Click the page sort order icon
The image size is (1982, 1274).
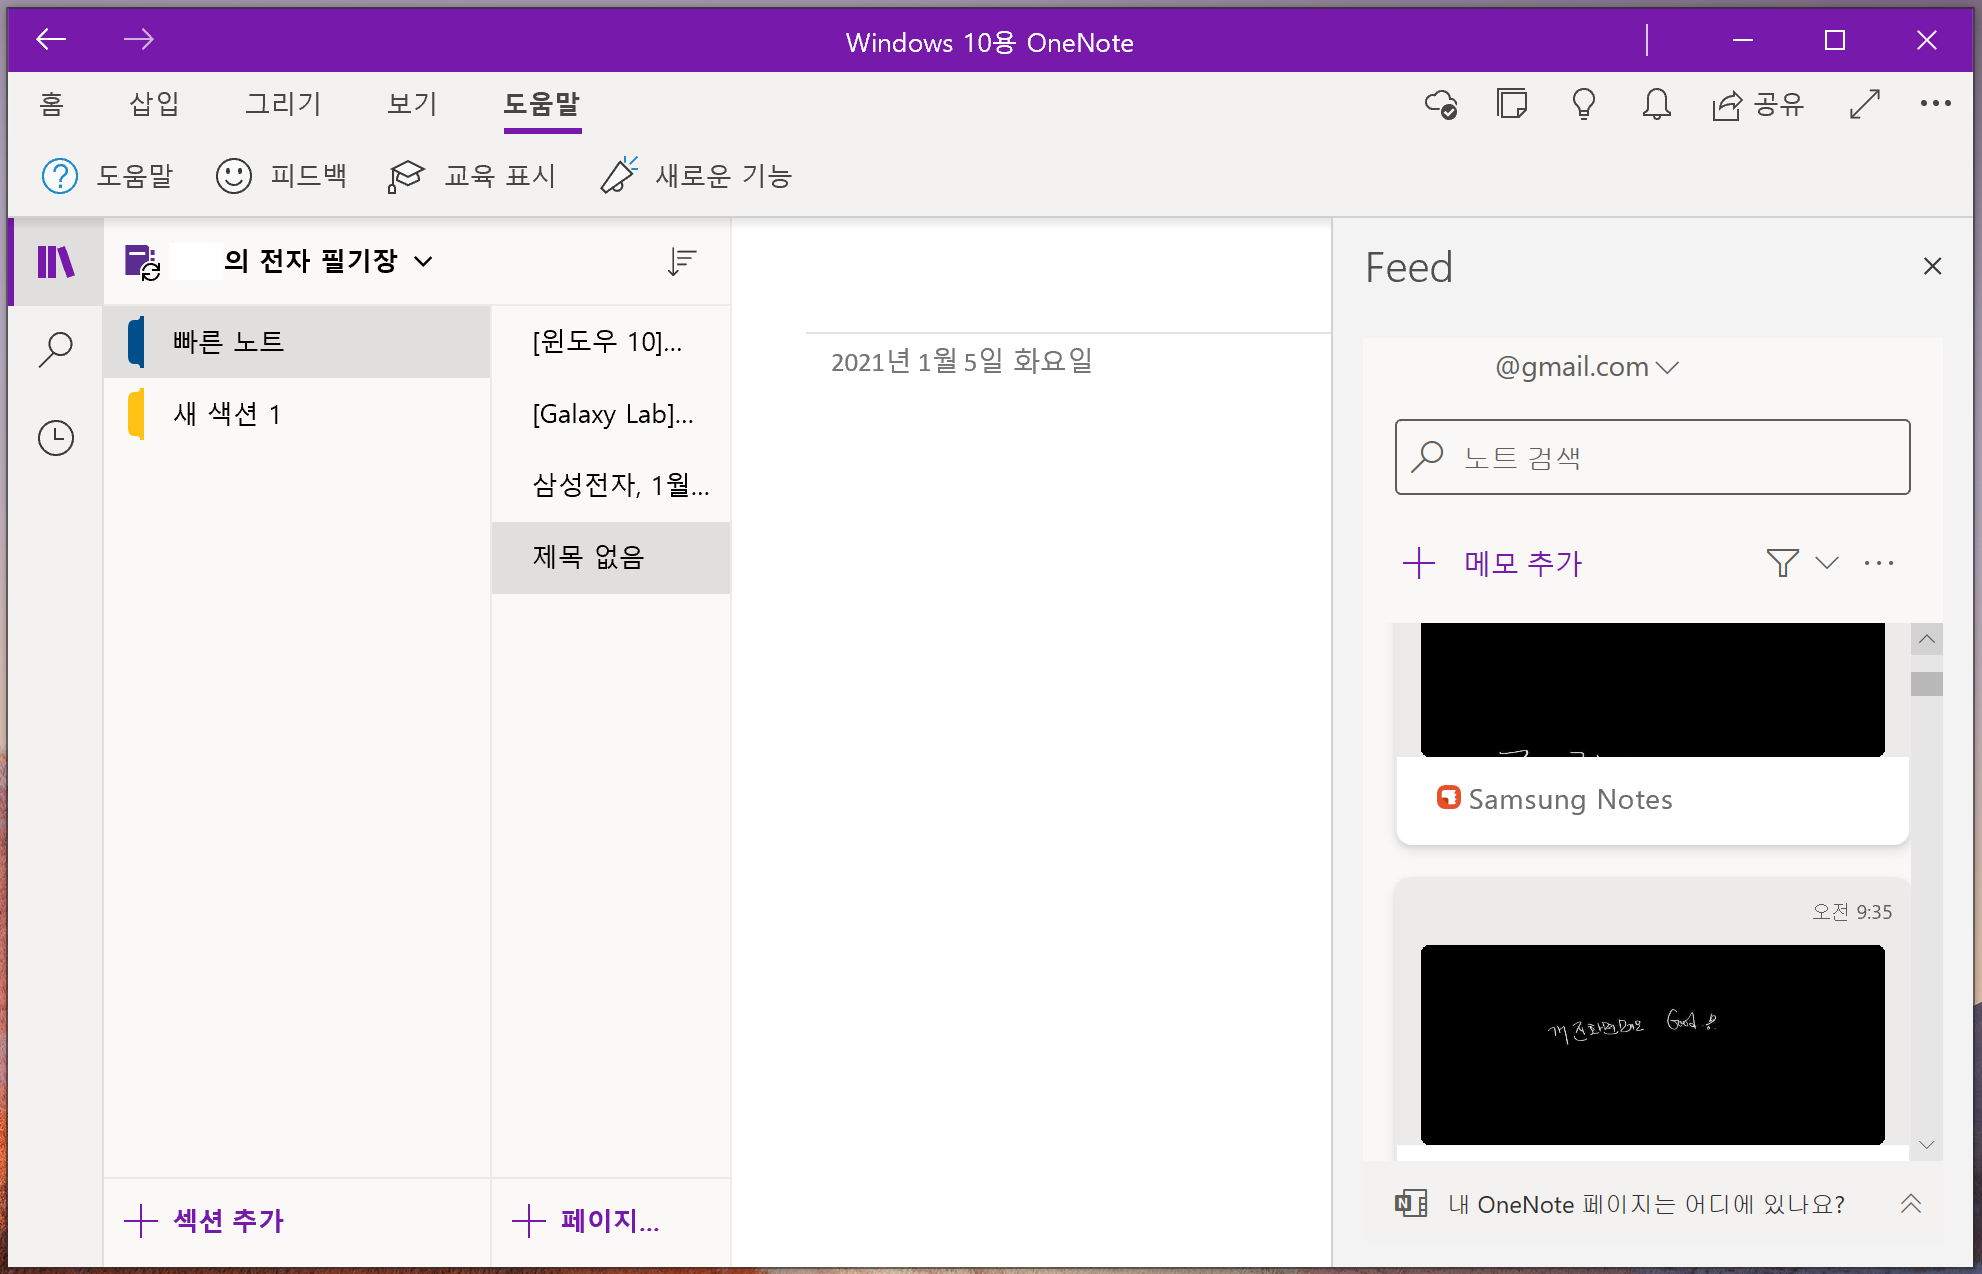(681, 262)
